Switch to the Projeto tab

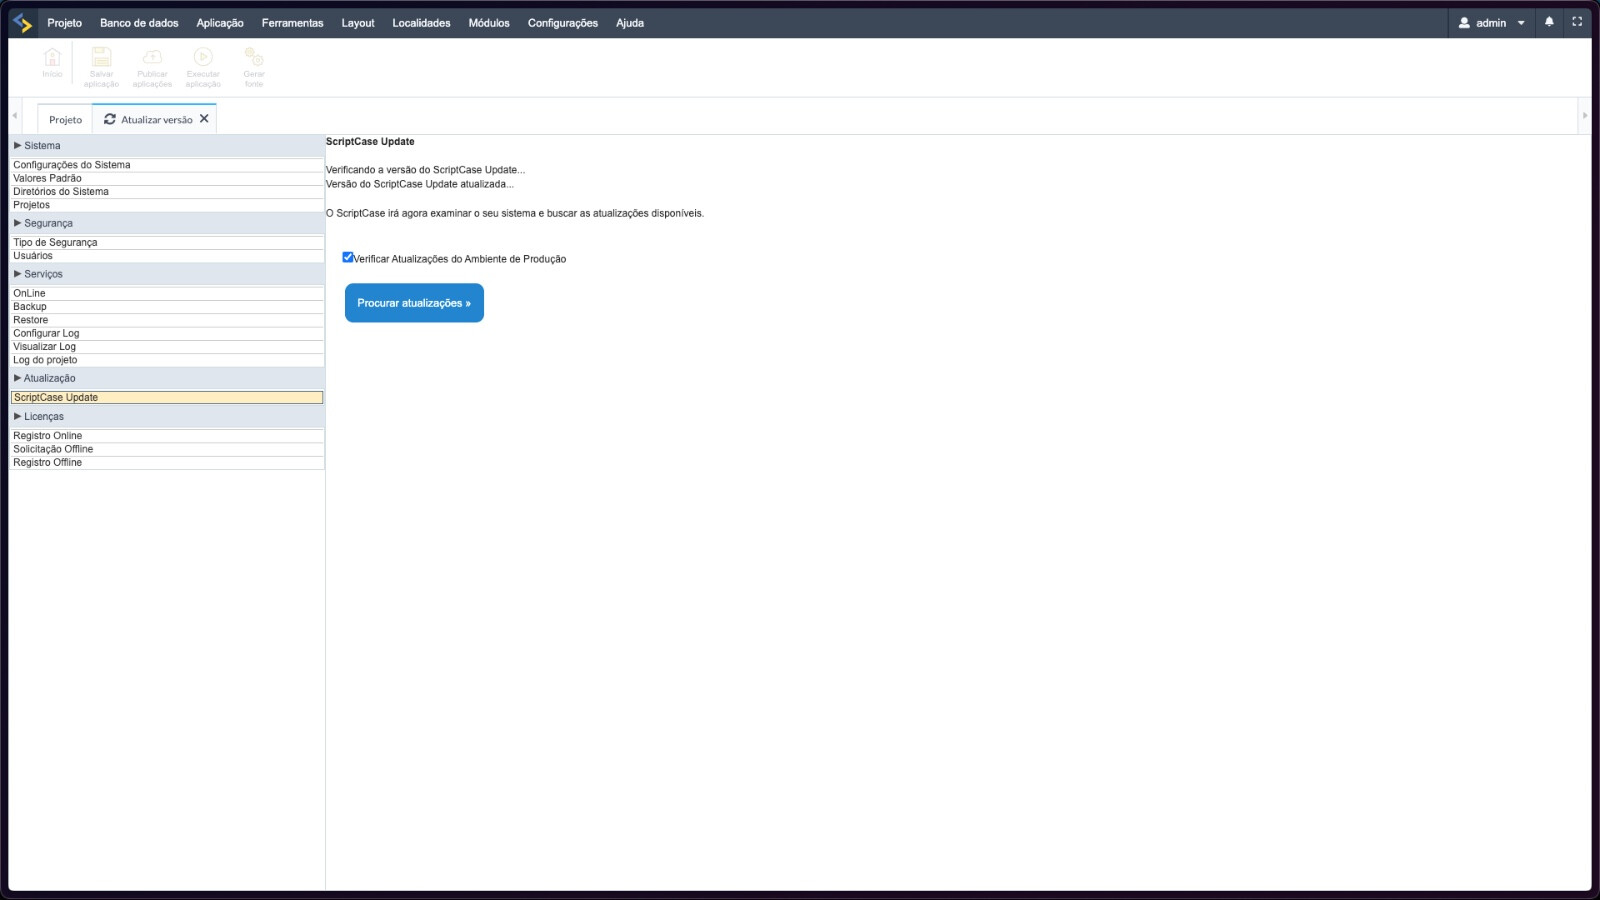[65, 120]
